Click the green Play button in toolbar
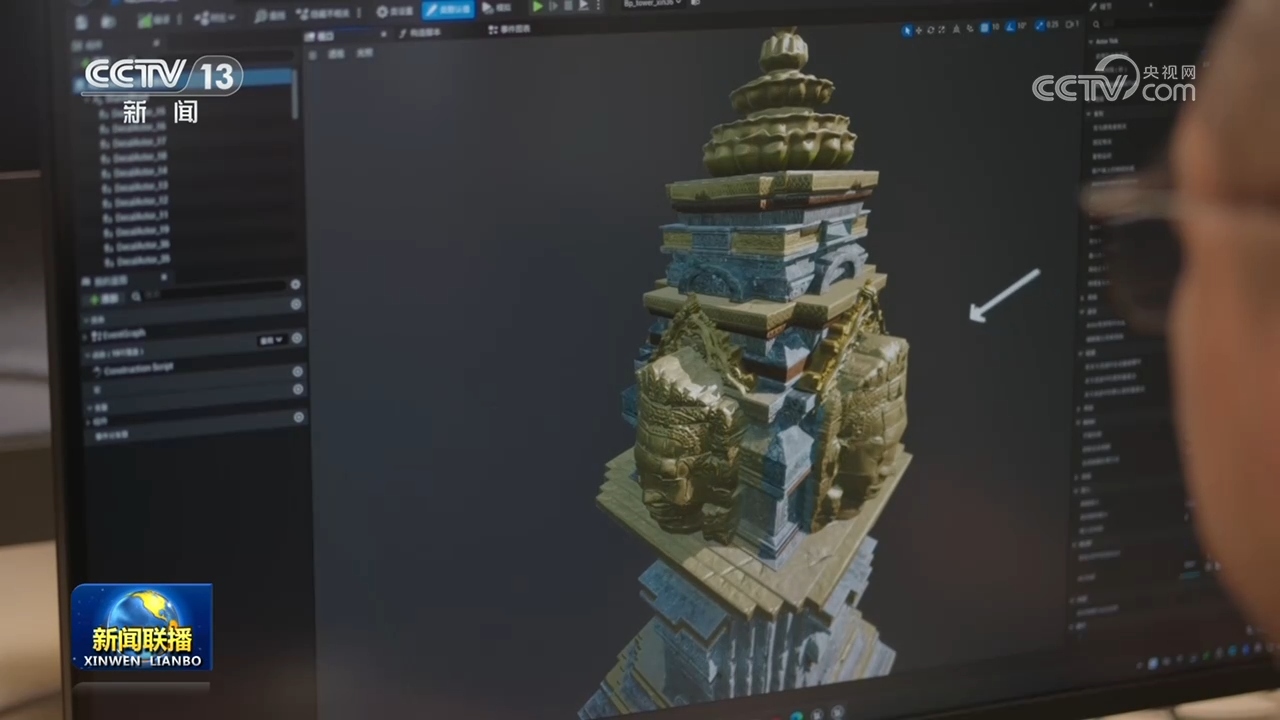This screenshot has height=720, width=1280. click(538, 6)
